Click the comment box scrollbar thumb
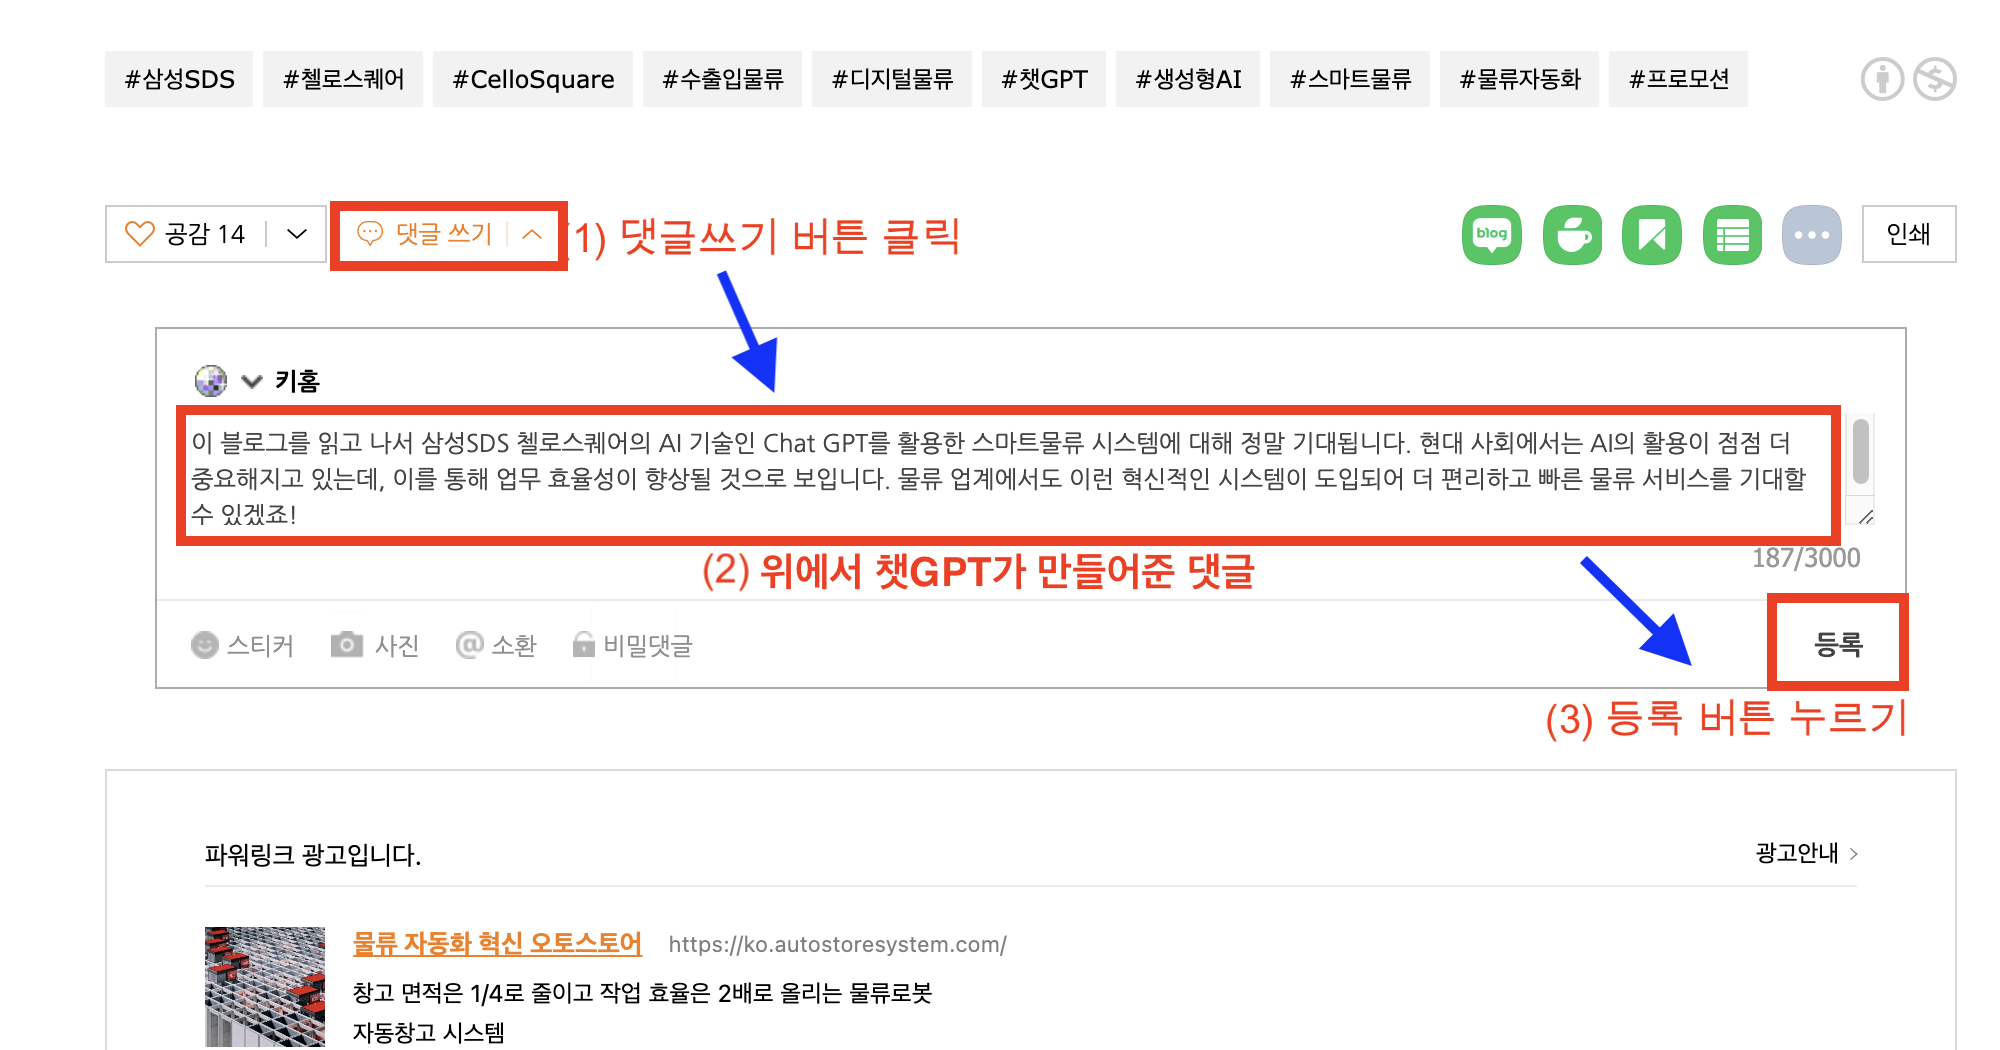Screen dimensions: 2000x1050 (x=1861, y=452)
